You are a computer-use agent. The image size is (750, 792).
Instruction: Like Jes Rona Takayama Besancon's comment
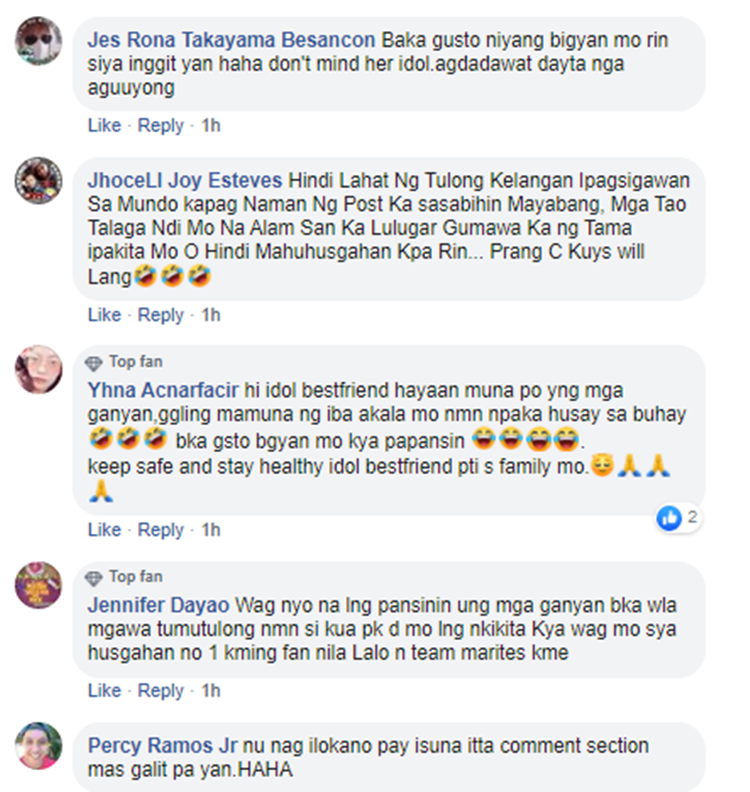pos(104,125)
